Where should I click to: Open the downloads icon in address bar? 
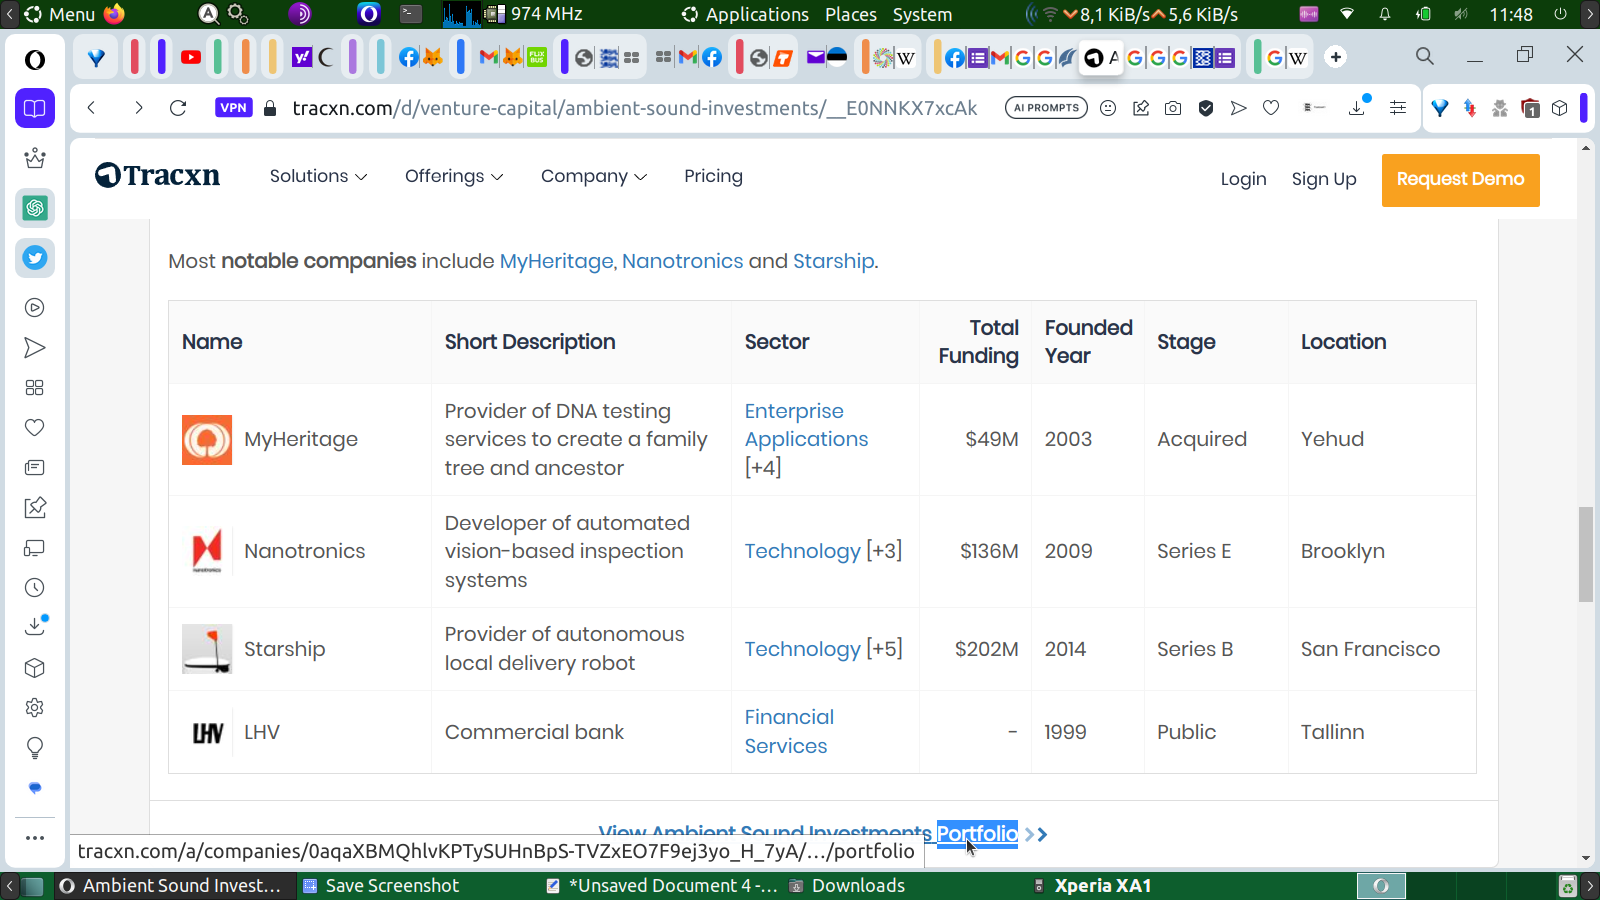[x=1357, y=108]
